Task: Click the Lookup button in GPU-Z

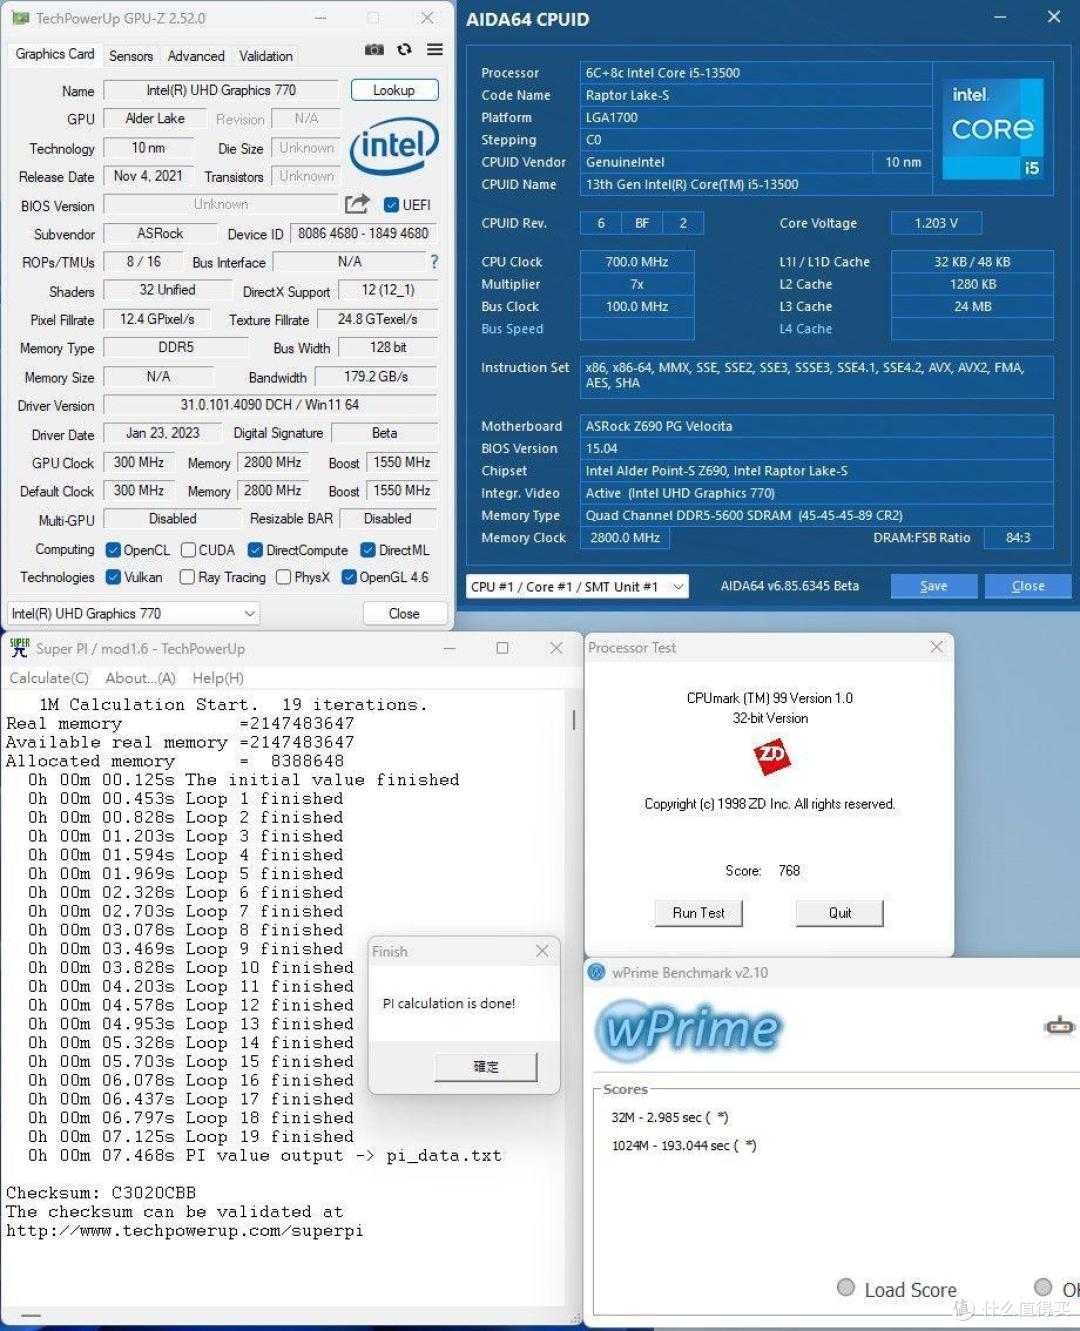Action: (x=394, y=90)
